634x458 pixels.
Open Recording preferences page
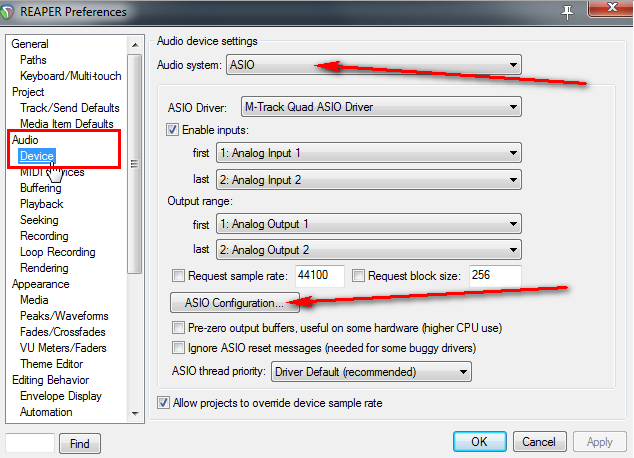click(44, 236)
